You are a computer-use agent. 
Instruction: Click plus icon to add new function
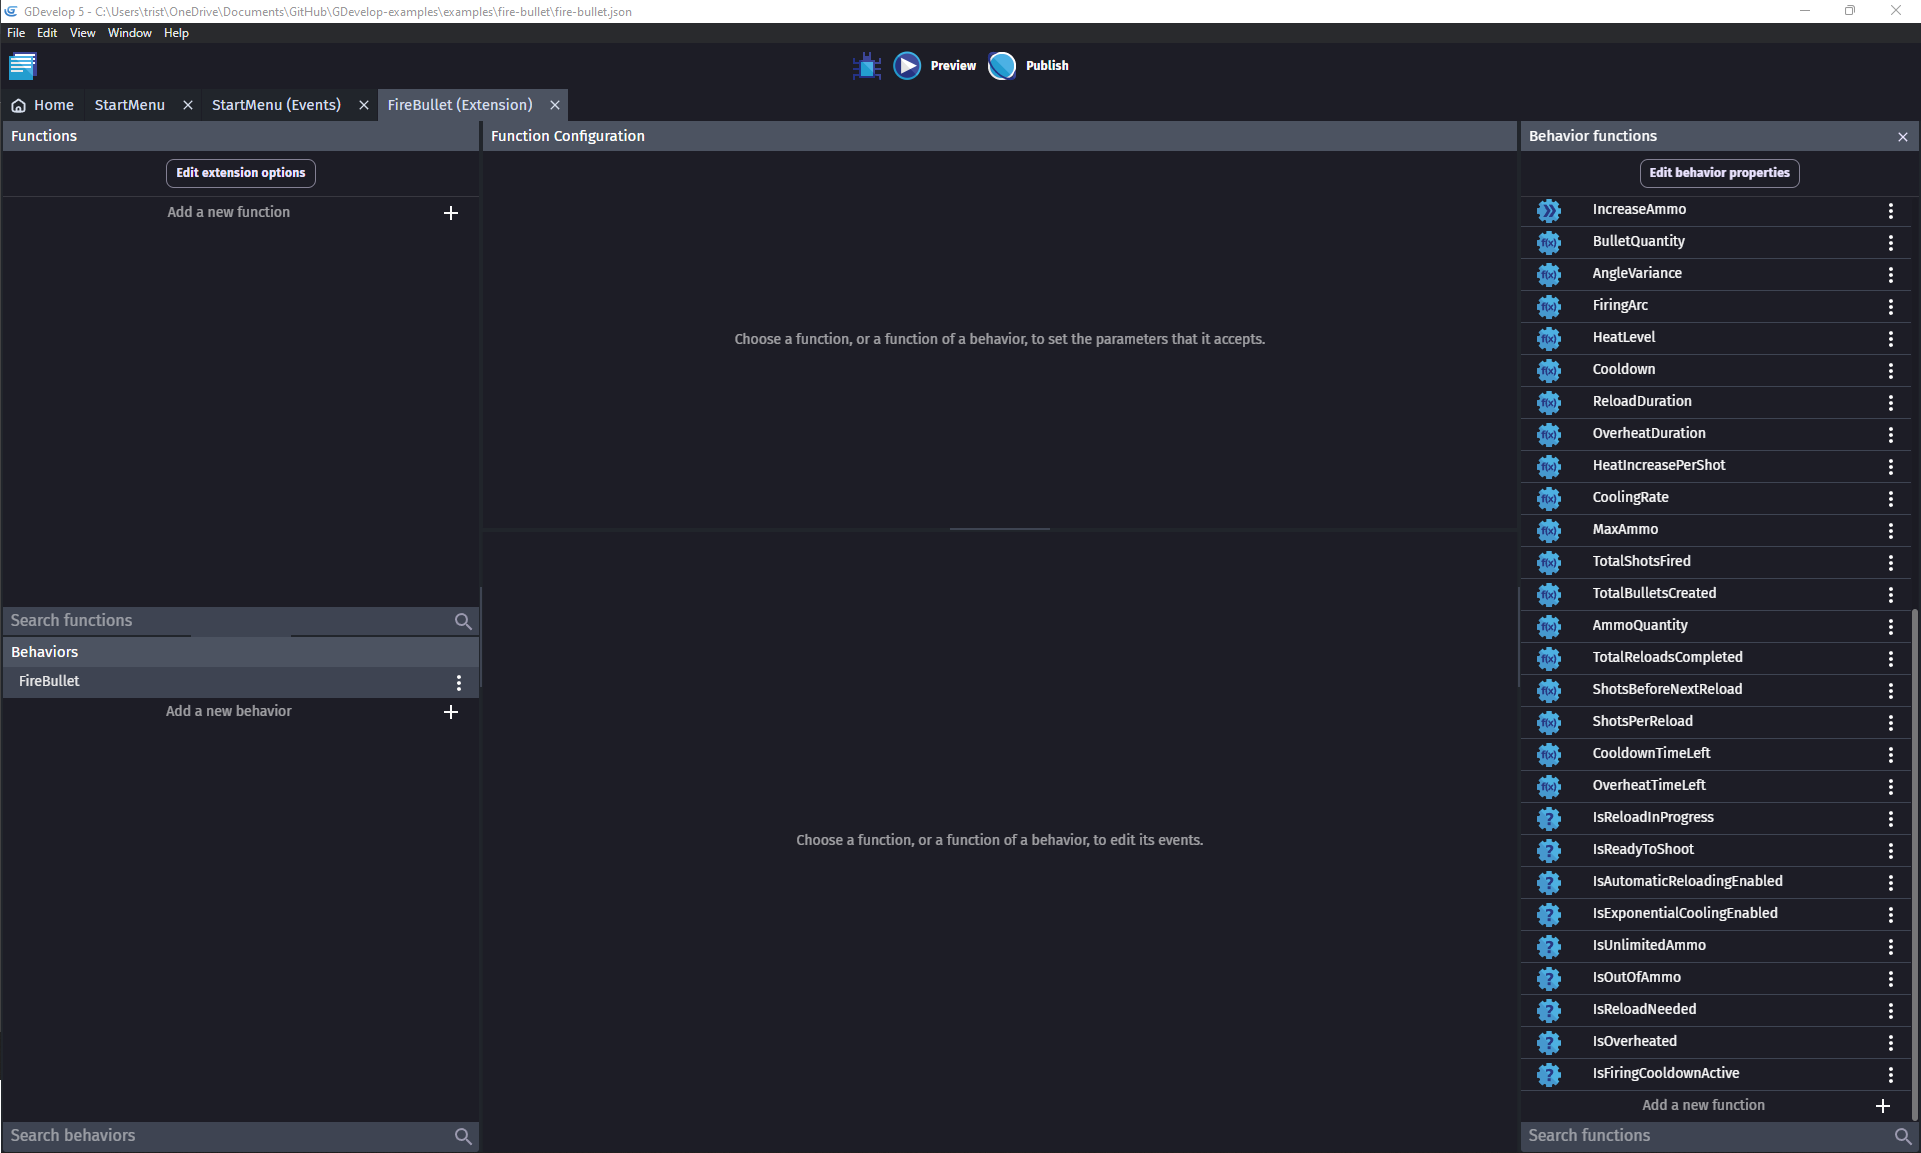tap(451, 213)
